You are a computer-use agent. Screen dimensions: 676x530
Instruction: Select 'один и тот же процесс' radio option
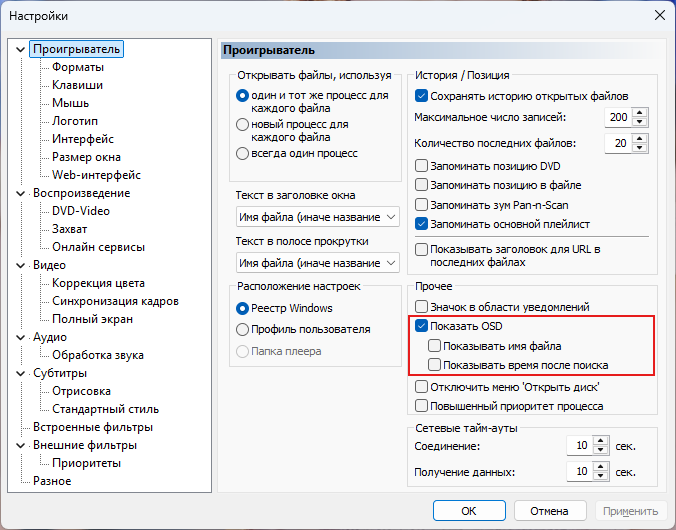[x=242, y=96]
